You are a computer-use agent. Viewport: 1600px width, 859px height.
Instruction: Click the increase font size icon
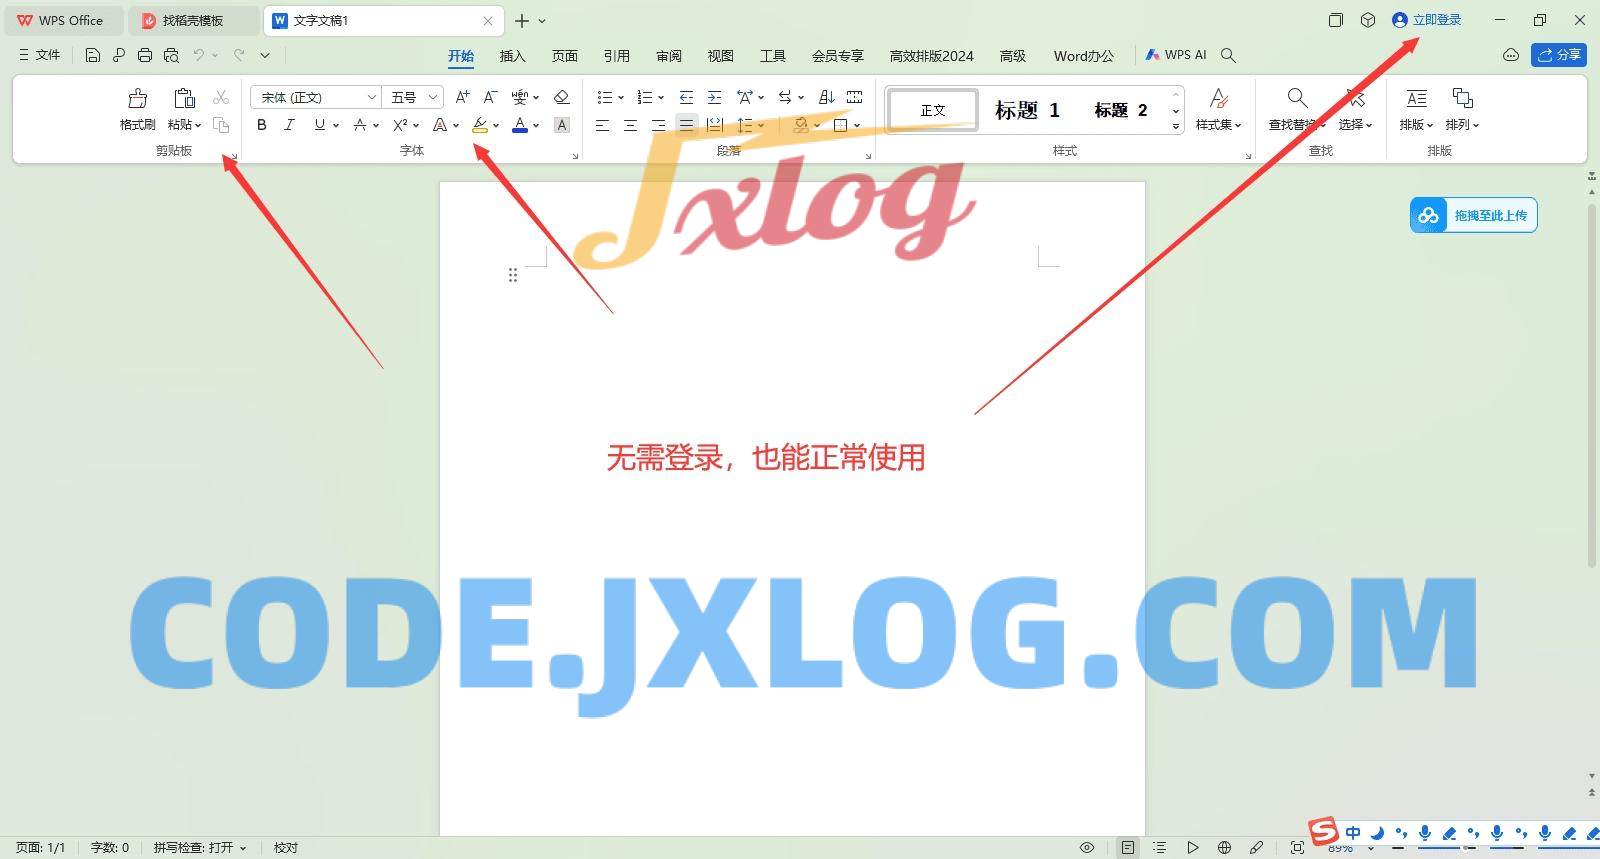pos(462,97)
